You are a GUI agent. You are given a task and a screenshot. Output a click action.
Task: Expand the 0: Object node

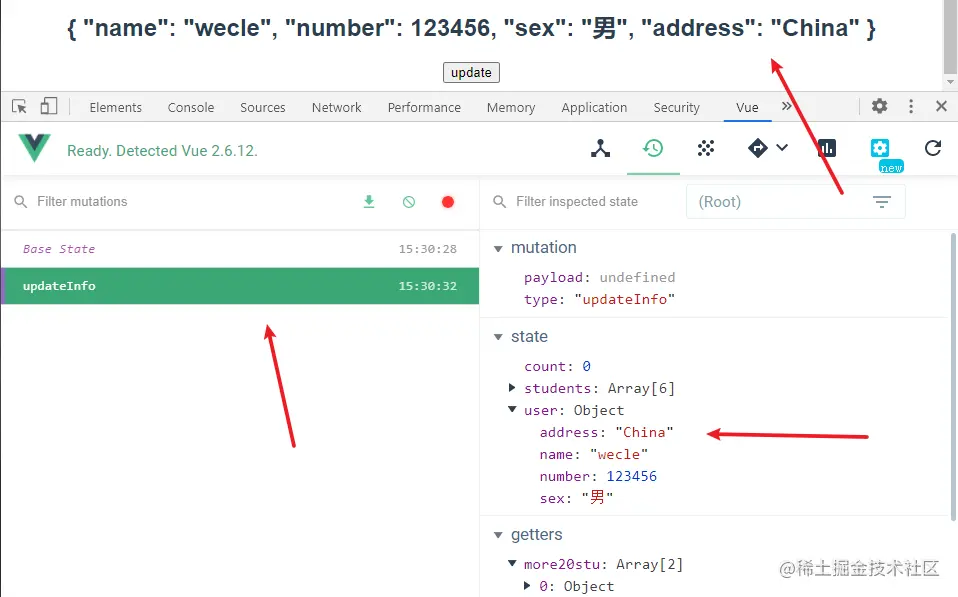pos(527,585)
